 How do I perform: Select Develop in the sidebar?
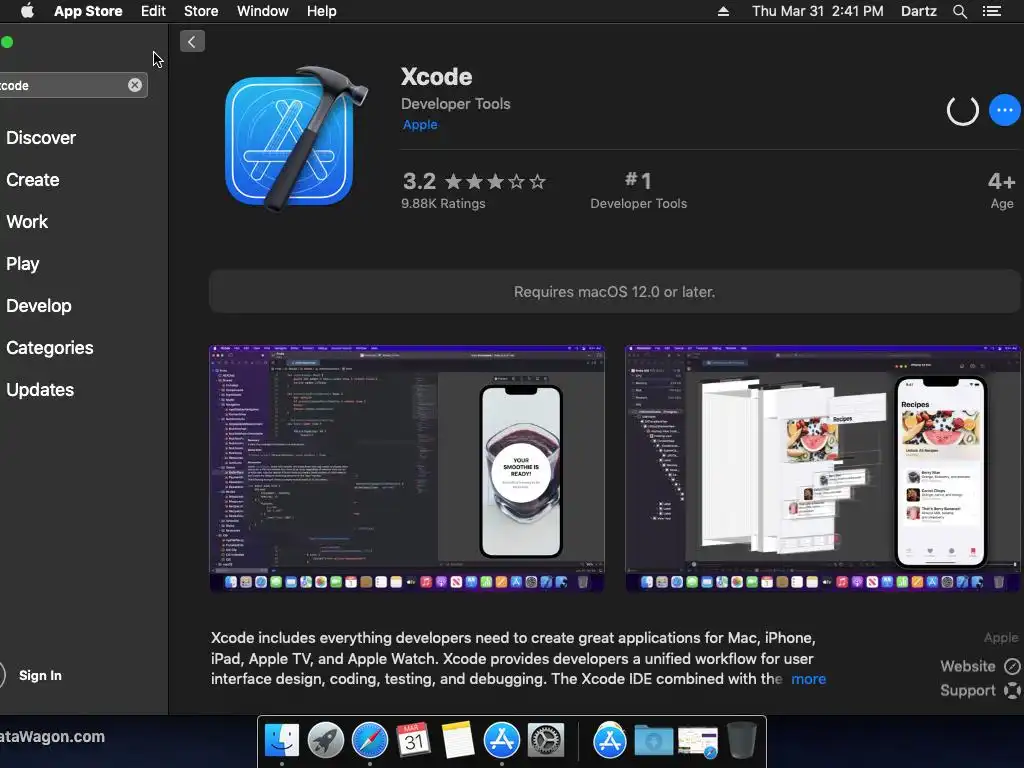(39, 306)
